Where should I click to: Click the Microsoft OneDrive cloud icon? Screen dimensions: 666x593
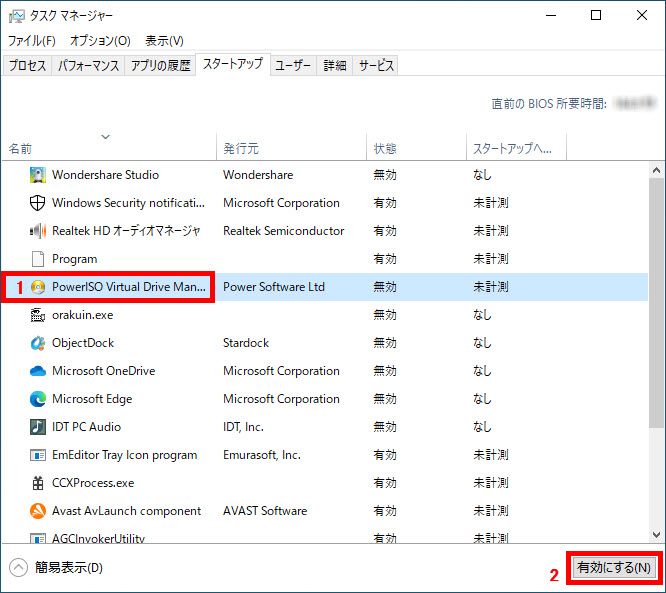pos(38,371)
